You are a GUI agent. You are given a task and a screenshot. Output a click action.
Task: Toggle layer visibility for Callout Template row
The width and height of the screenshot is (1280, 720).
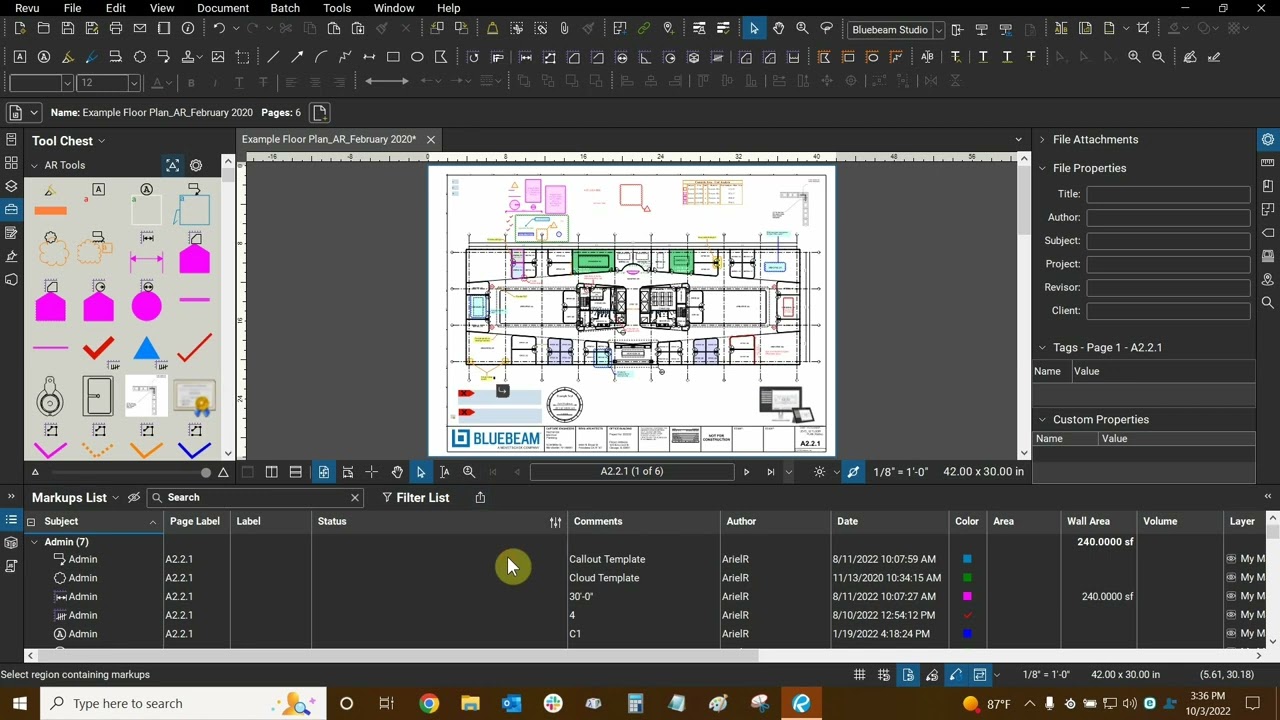coord(1231,559)
